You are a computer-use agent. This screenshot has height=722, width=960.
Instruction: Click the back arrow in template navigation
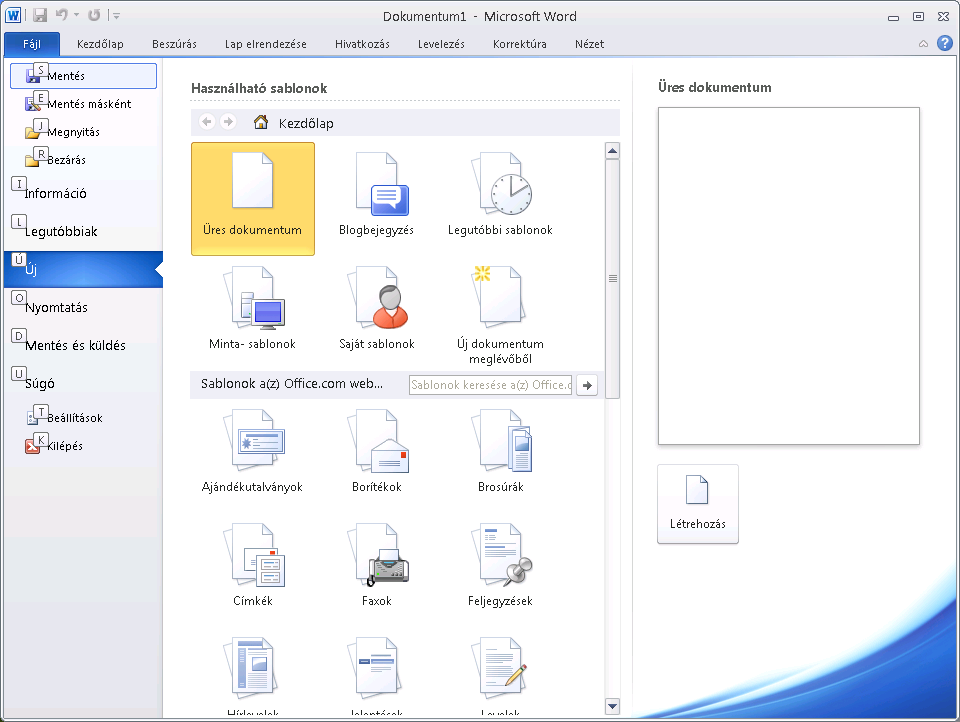(207, 122)
